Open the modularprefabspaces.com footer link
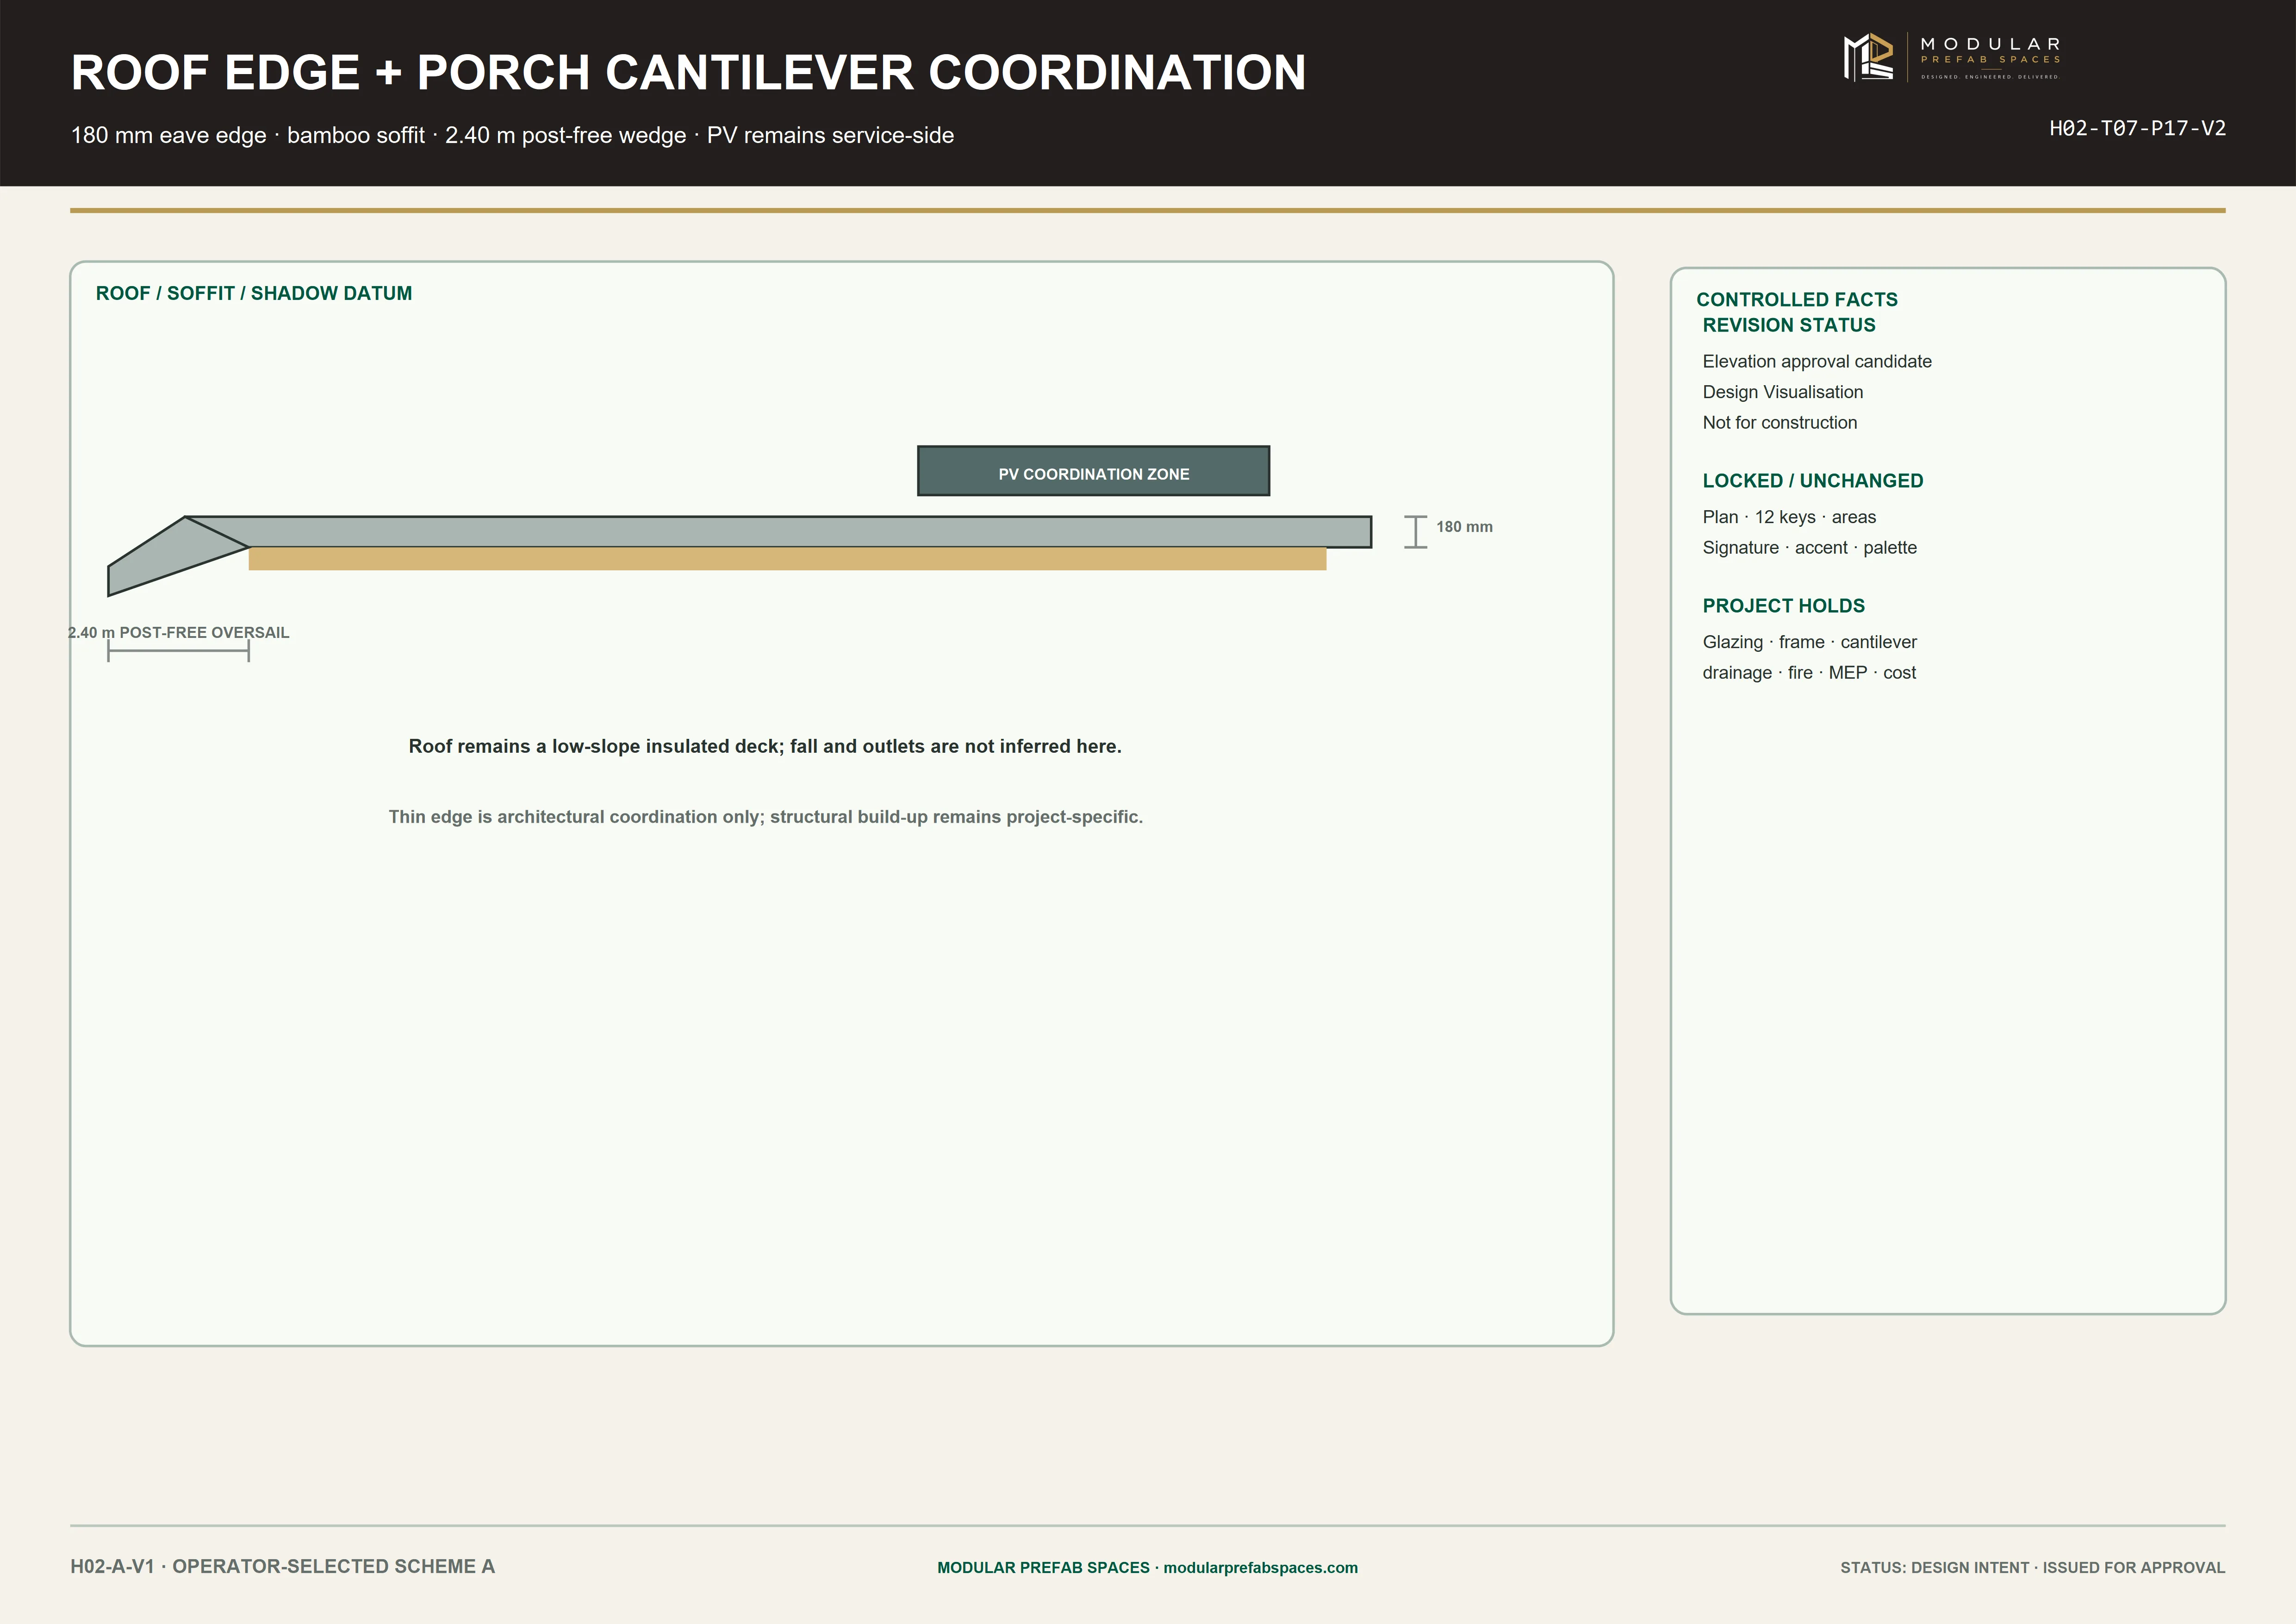This screenshot has height=1624, width=2296. [x=1260, y=1567]
